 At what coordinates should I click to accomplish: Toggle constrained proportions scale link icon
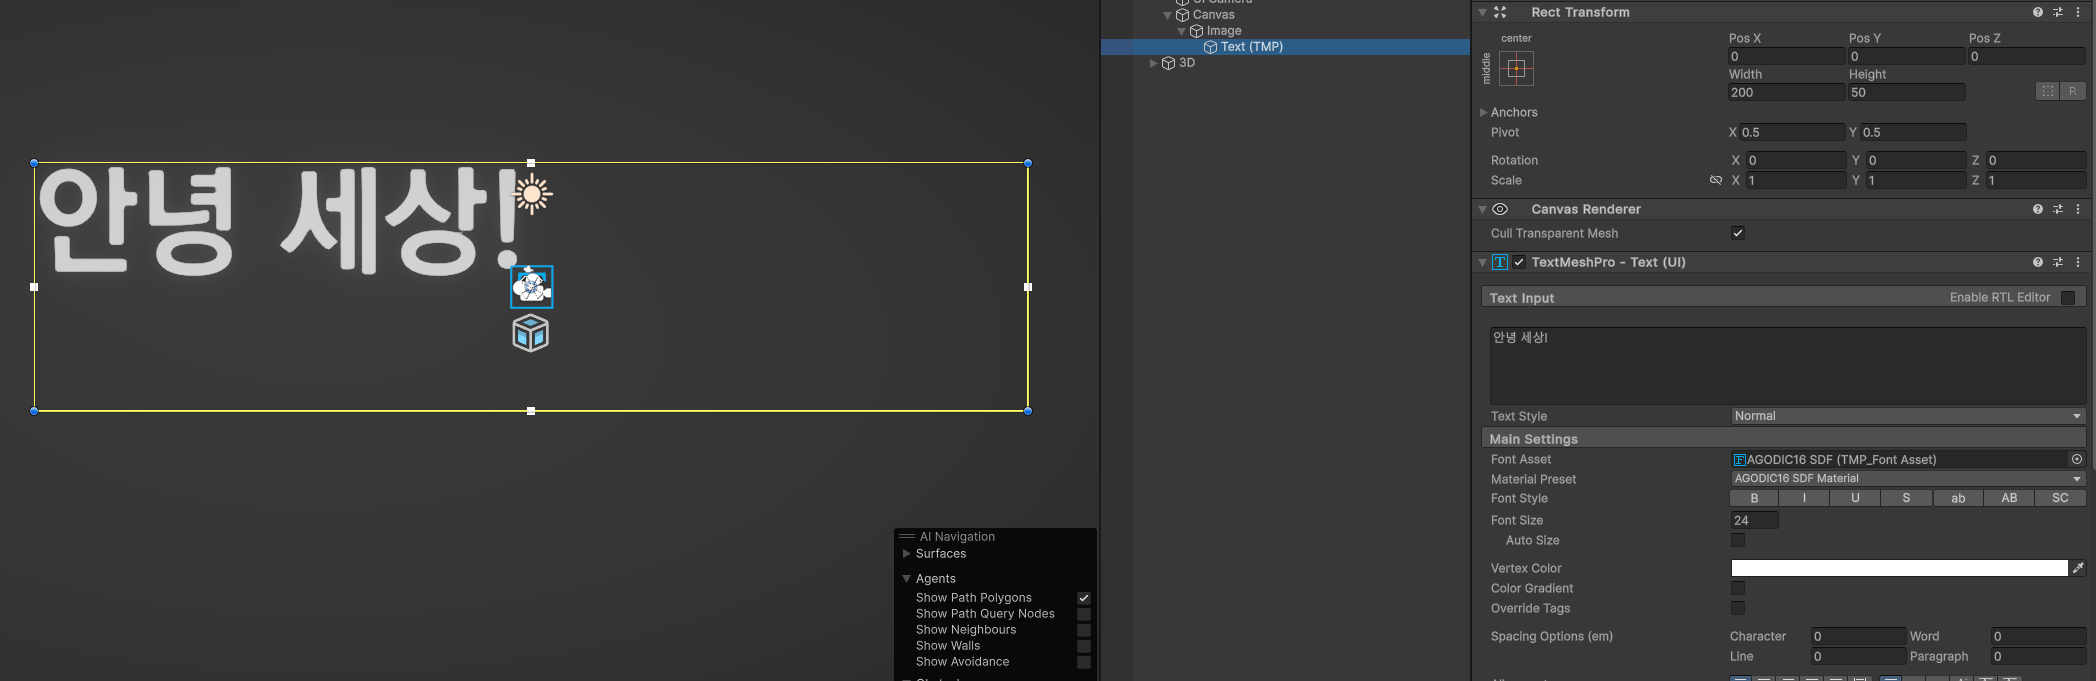[1716, 180]
